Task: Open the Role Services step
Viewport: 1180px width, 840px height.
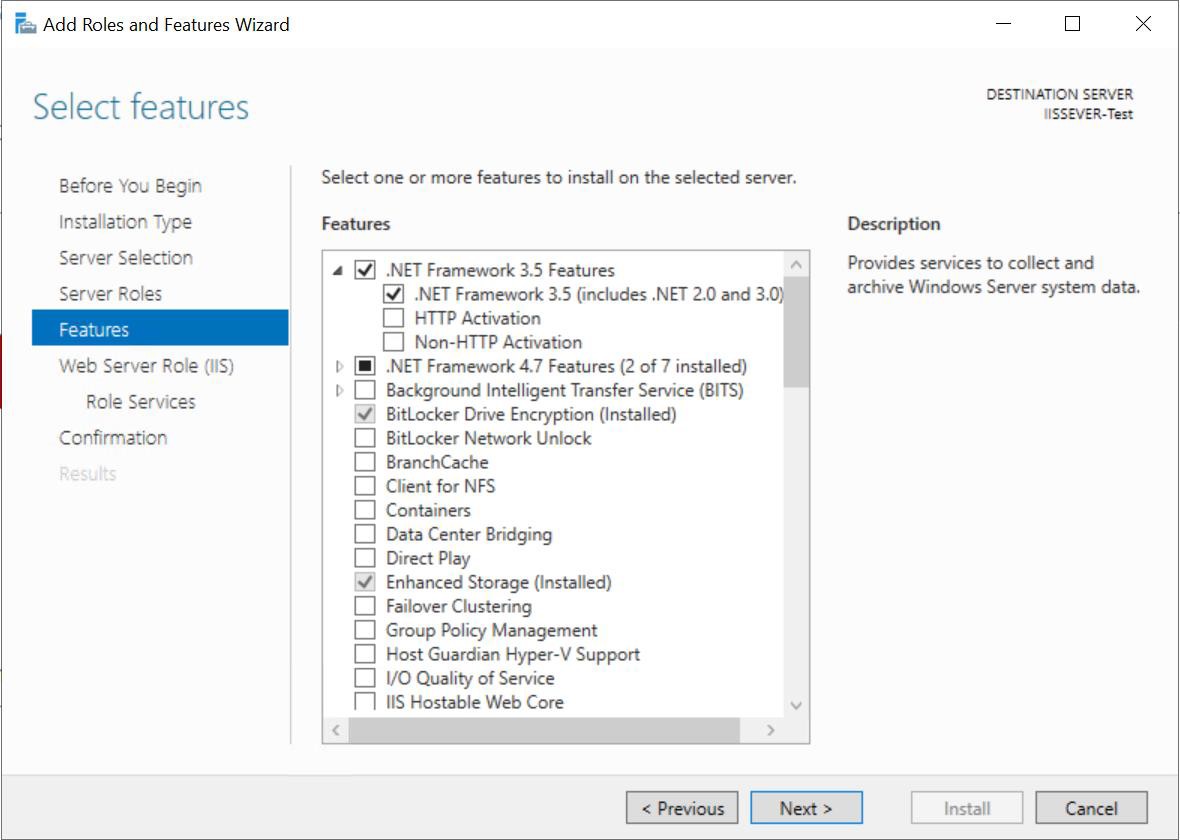Action: 141,402
